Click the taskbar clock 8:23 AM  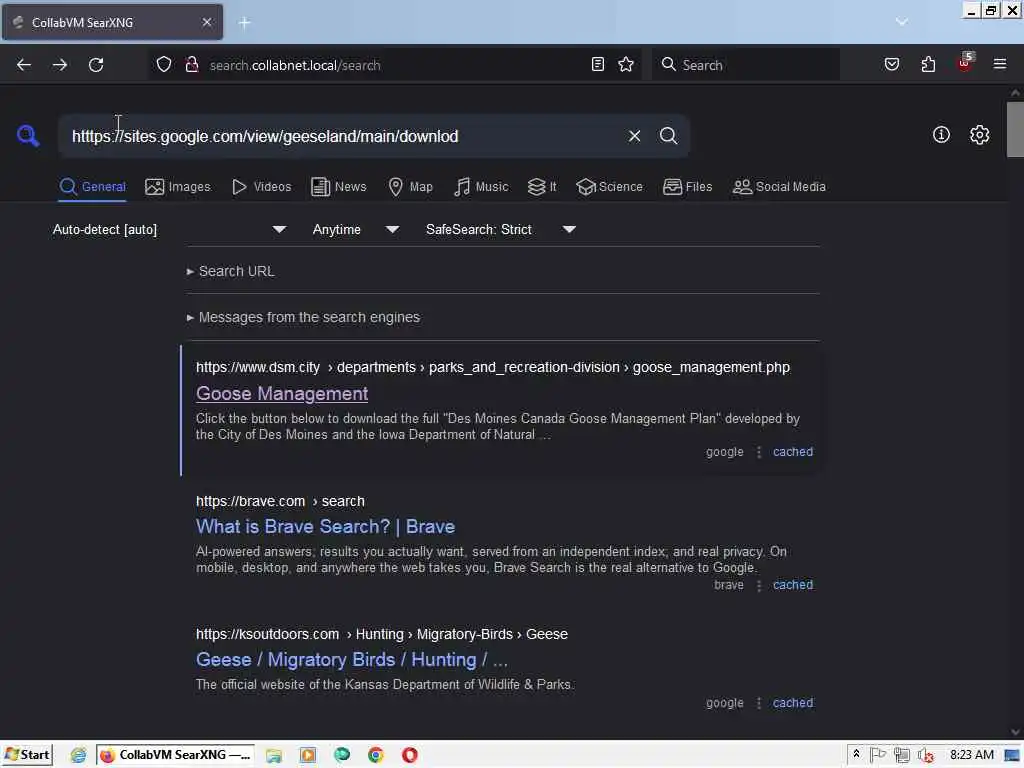pos(972,755)
